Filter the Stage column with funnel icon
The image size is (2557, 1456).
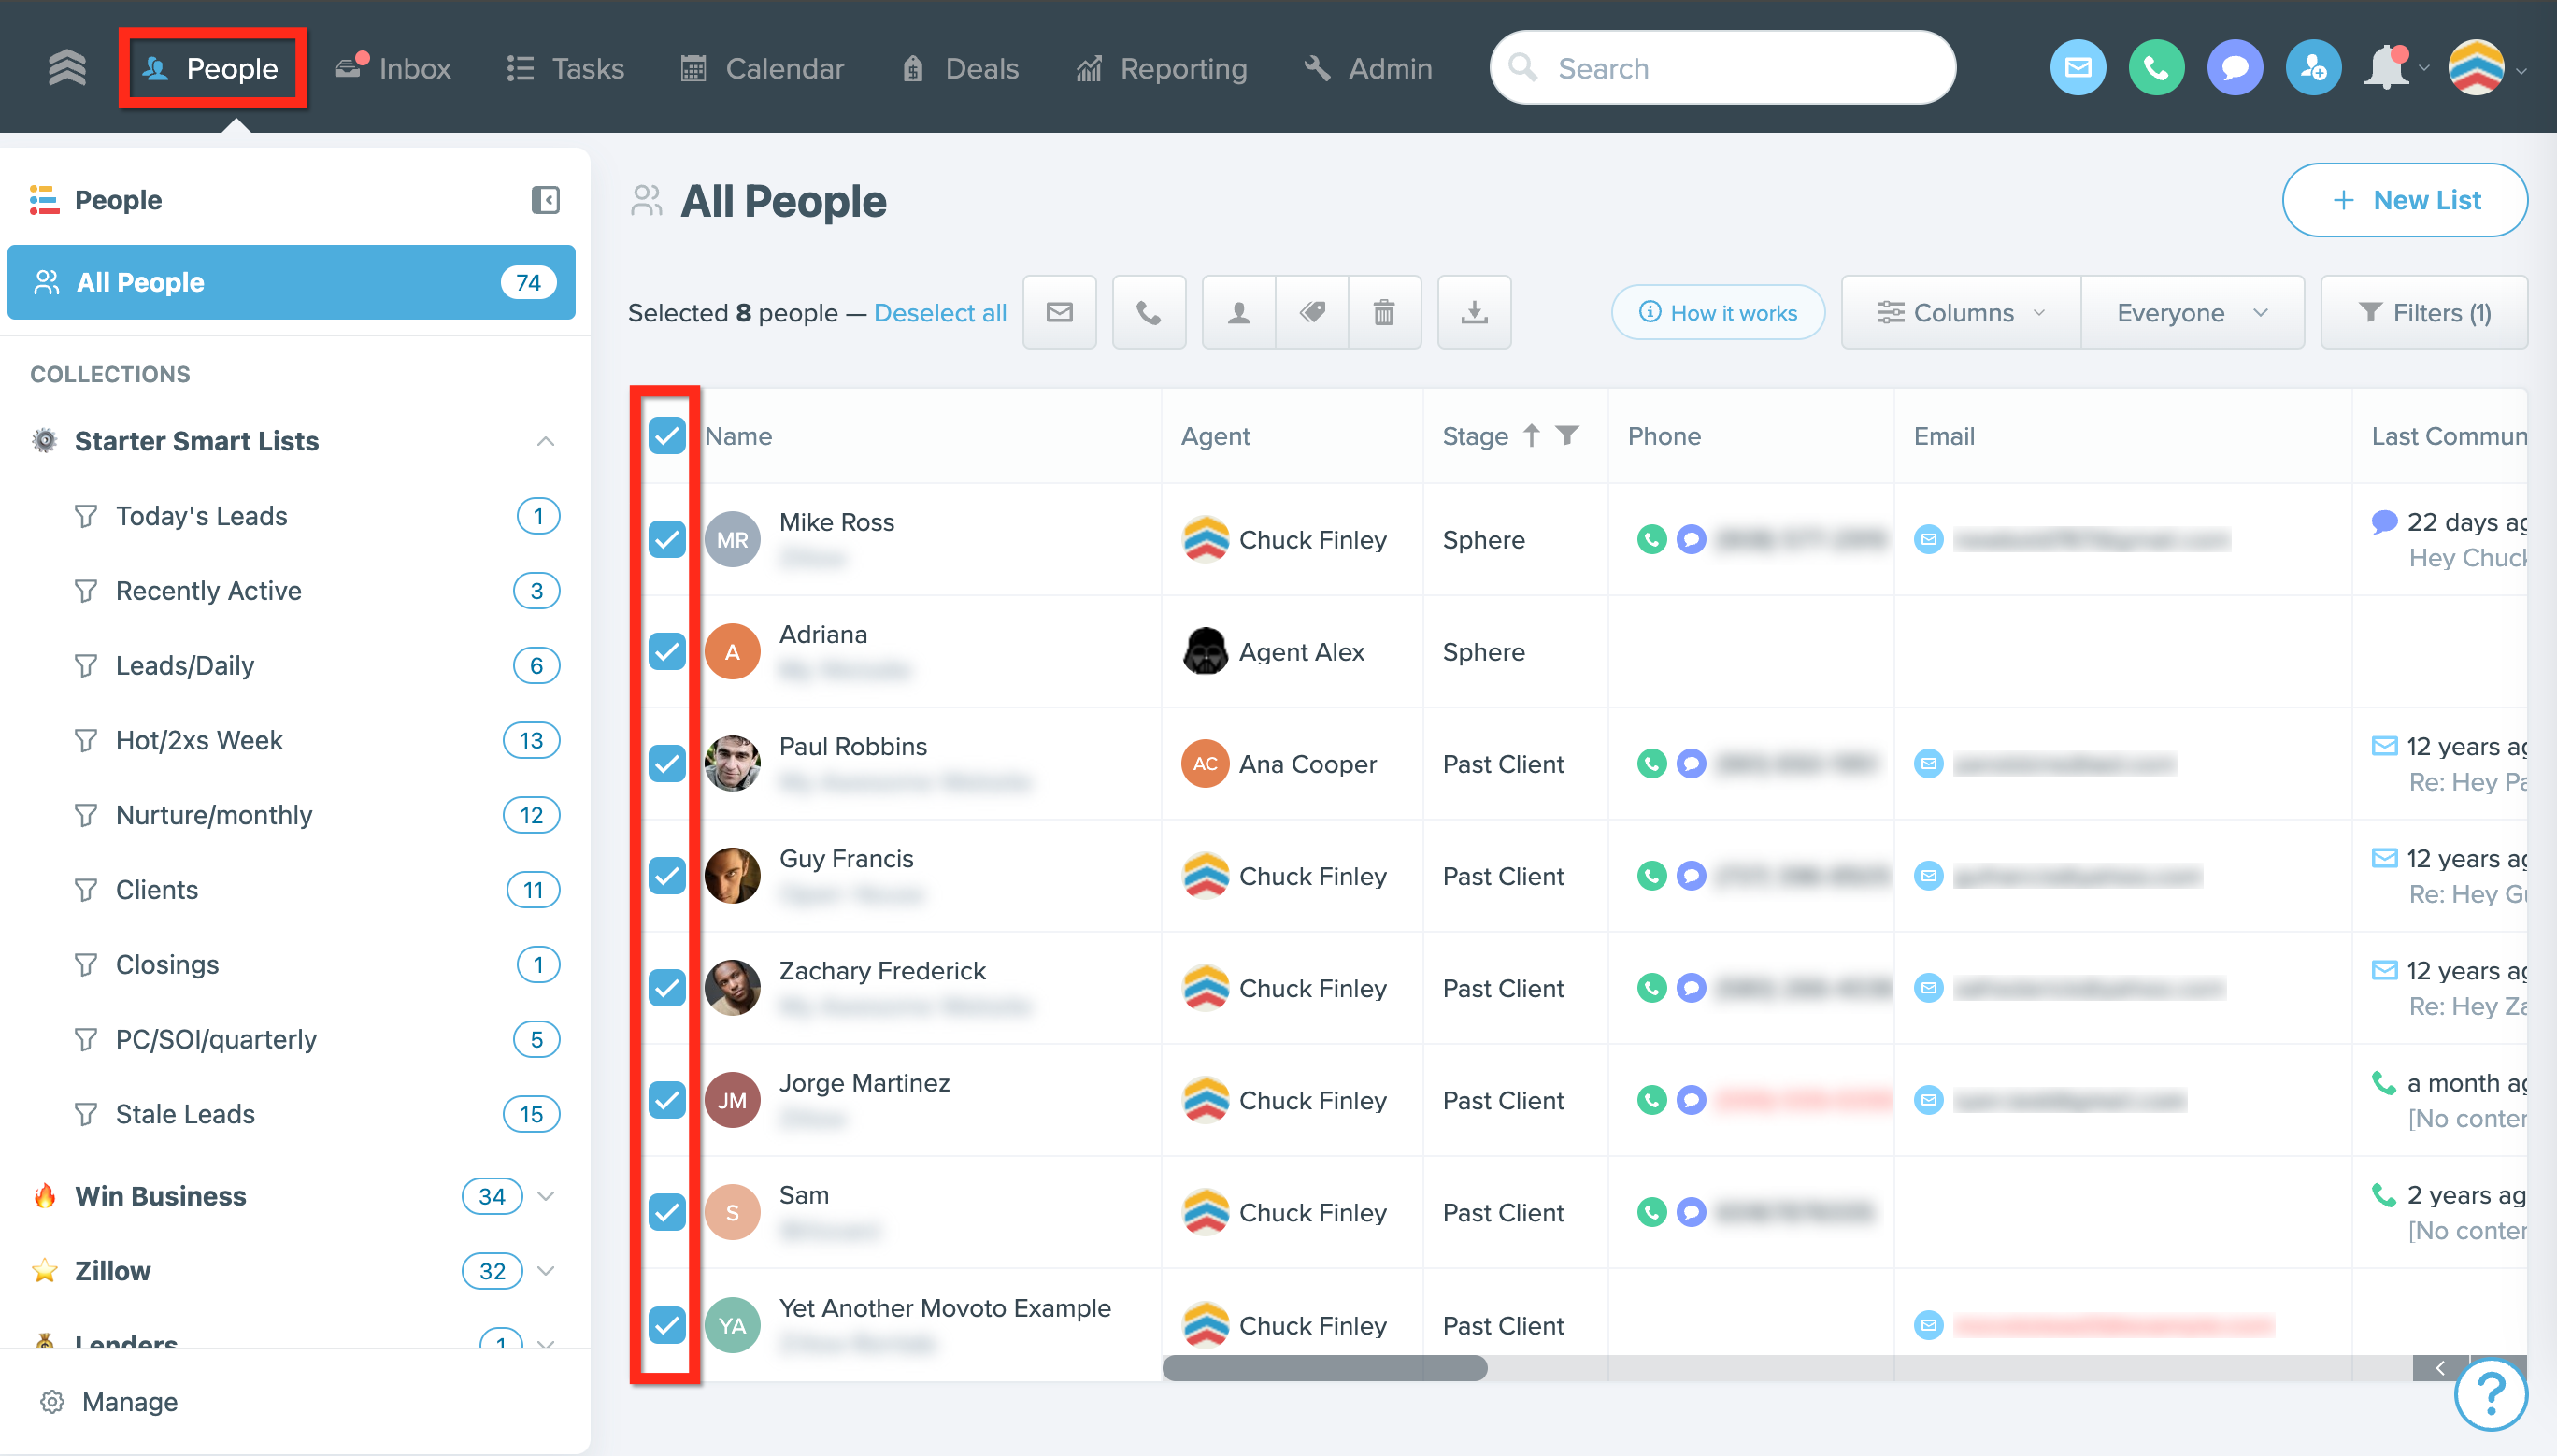coord(1567,435)
